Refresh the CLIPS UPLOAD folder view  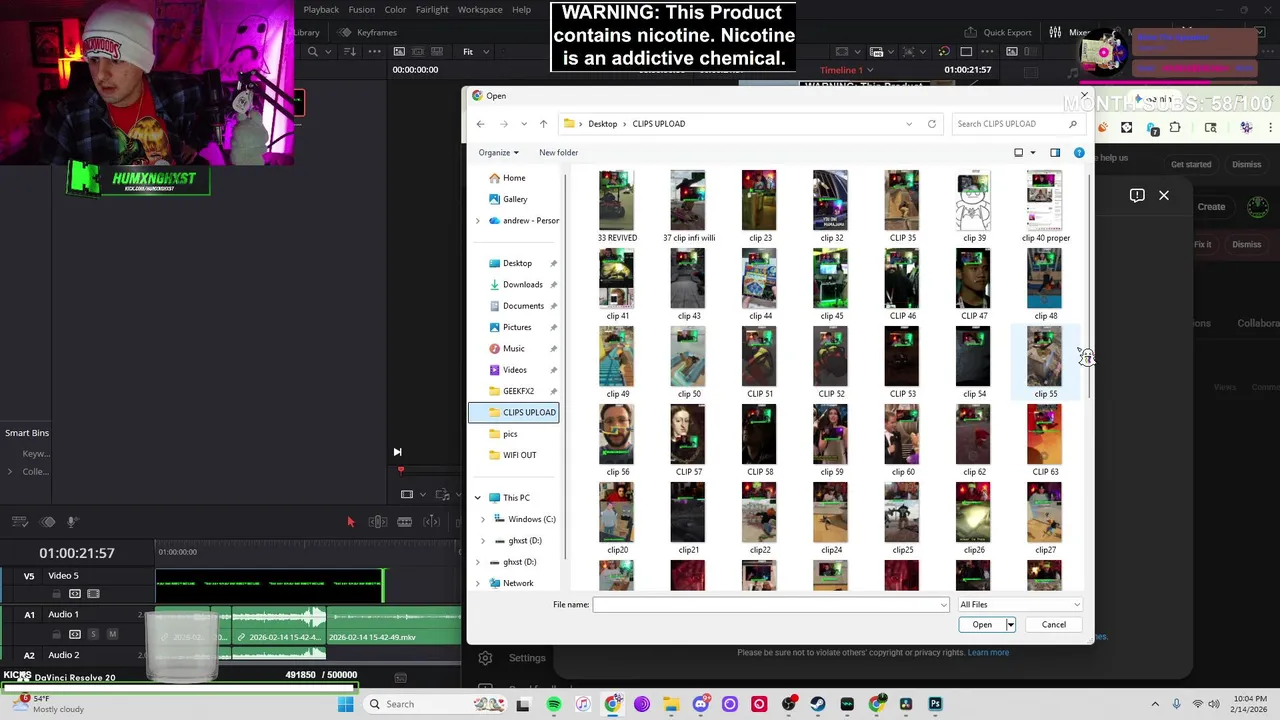coord(932,124)
